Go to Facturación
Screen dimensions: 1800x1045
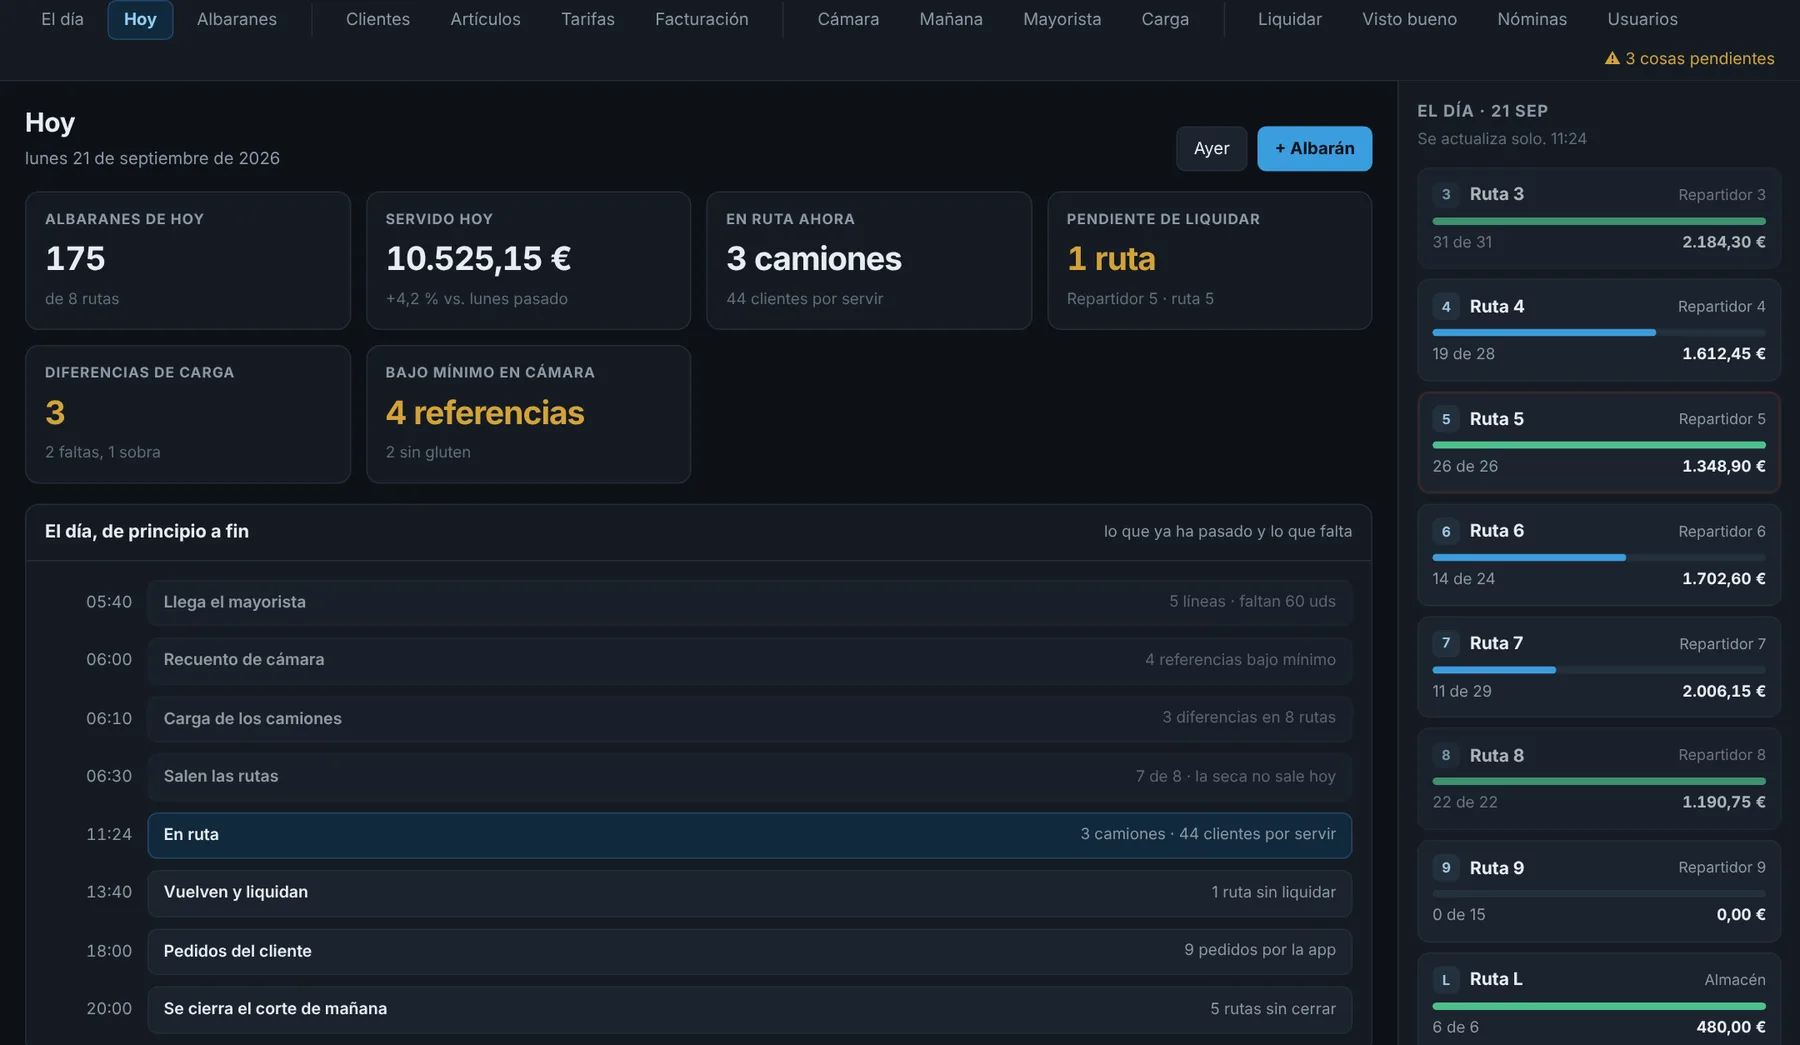tap(702, 19)
